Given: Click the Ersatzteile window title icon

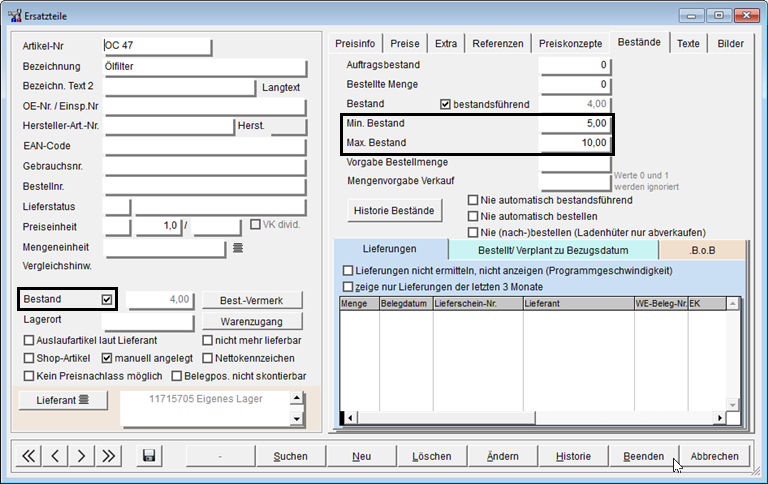Looking at the screenshot, I should point(14,16).
